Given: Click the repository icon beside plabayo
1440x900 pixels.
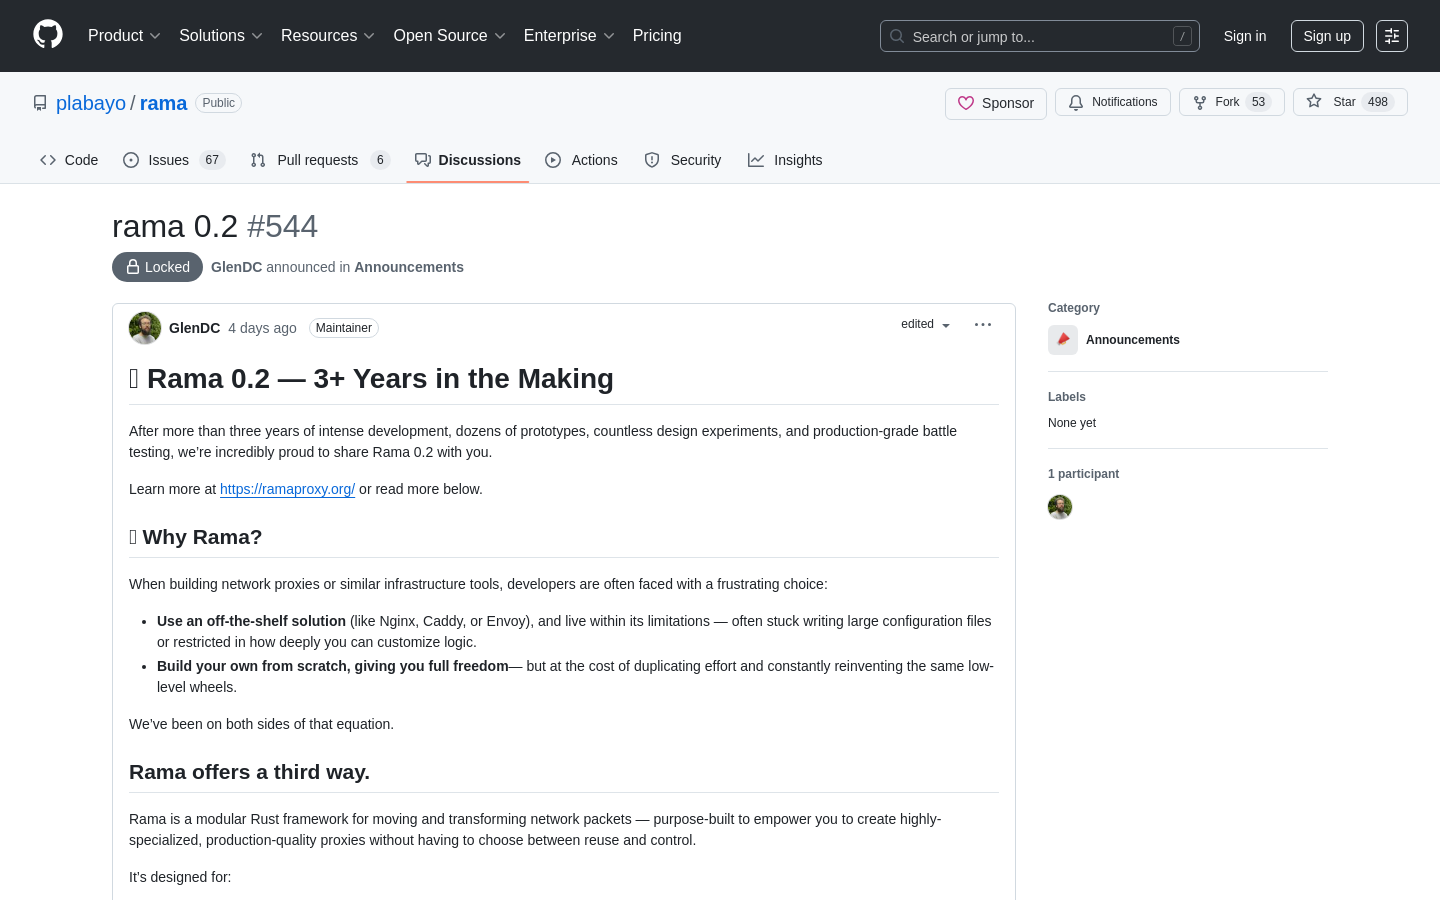Looking at the screenshot, I should click(x=40, y=103).
